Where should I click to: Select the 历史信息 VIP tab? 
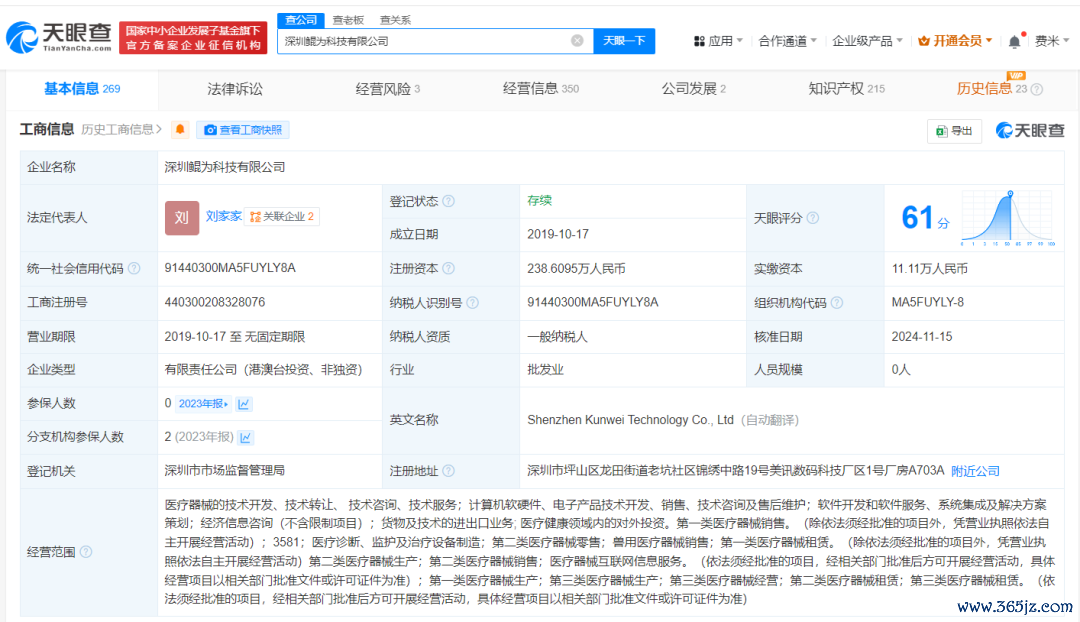click(992, 89)
